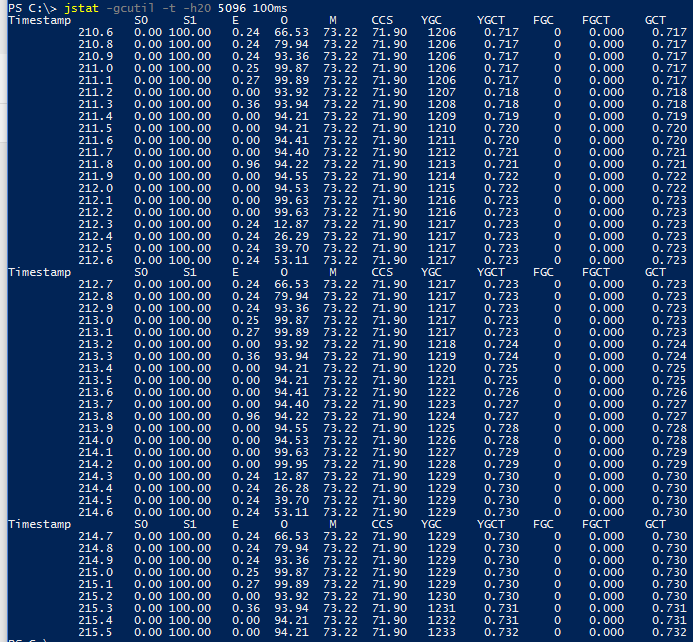Image resolution: width=693 pixels, height=642 pixels.
Task: Click Eden value 0.96 in row 211.8
Action: click(x=246, y=164)
